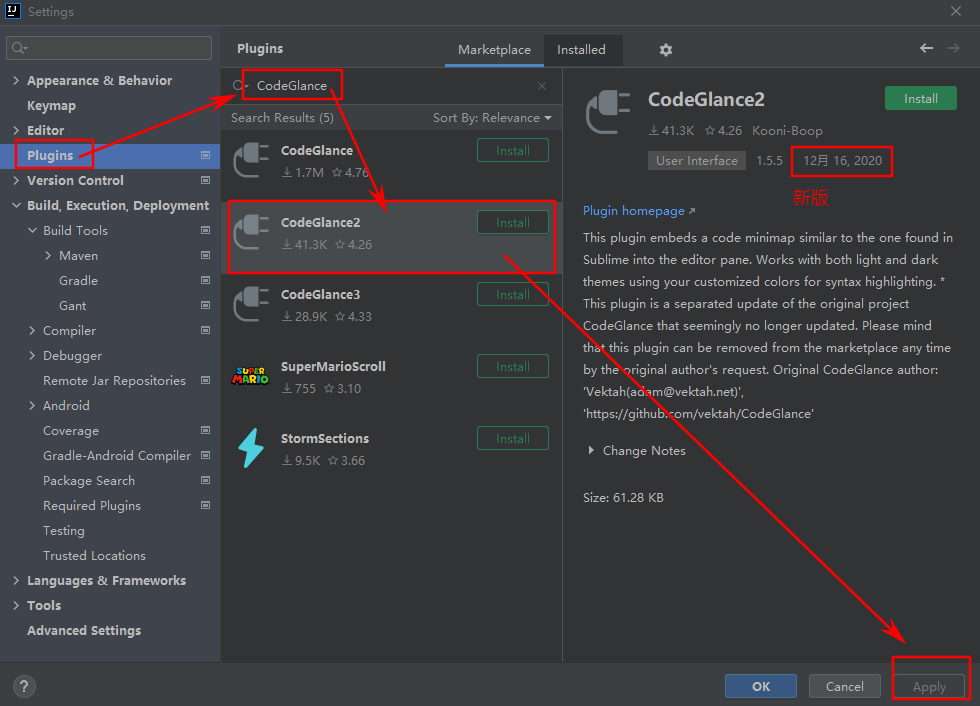Open the plugins gear settings icon

tap(666, 50)
